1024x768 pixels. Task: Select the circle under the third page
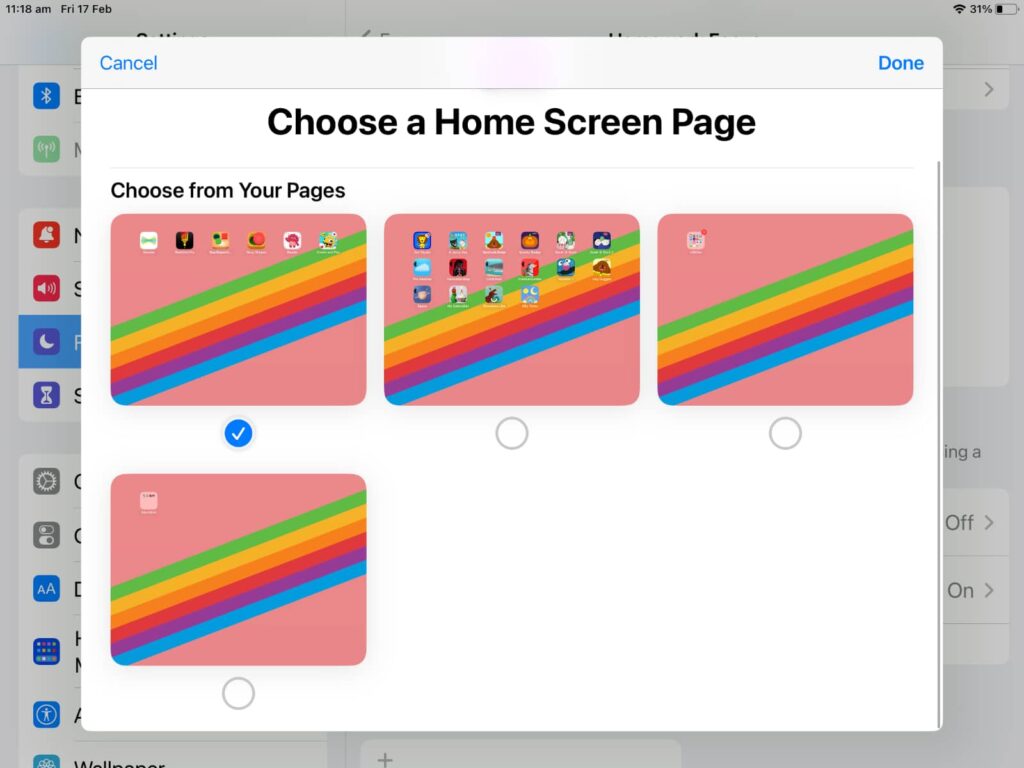coord(785,433)
